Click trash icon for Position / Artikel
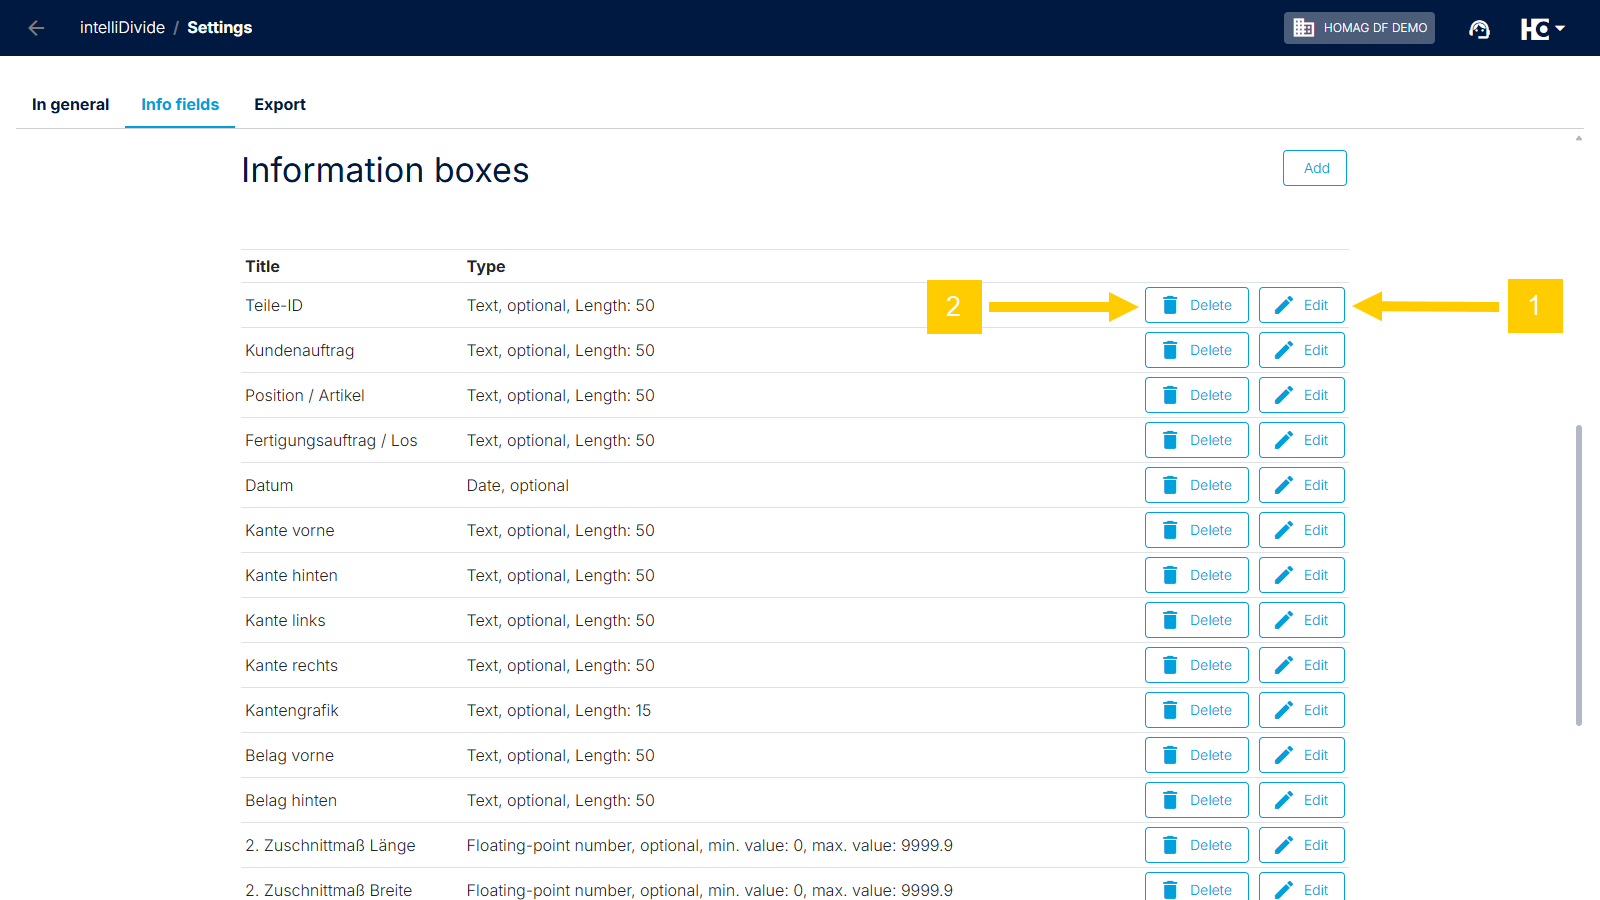The width and height of the screenshot is (1600, 900). [1170, 395]
